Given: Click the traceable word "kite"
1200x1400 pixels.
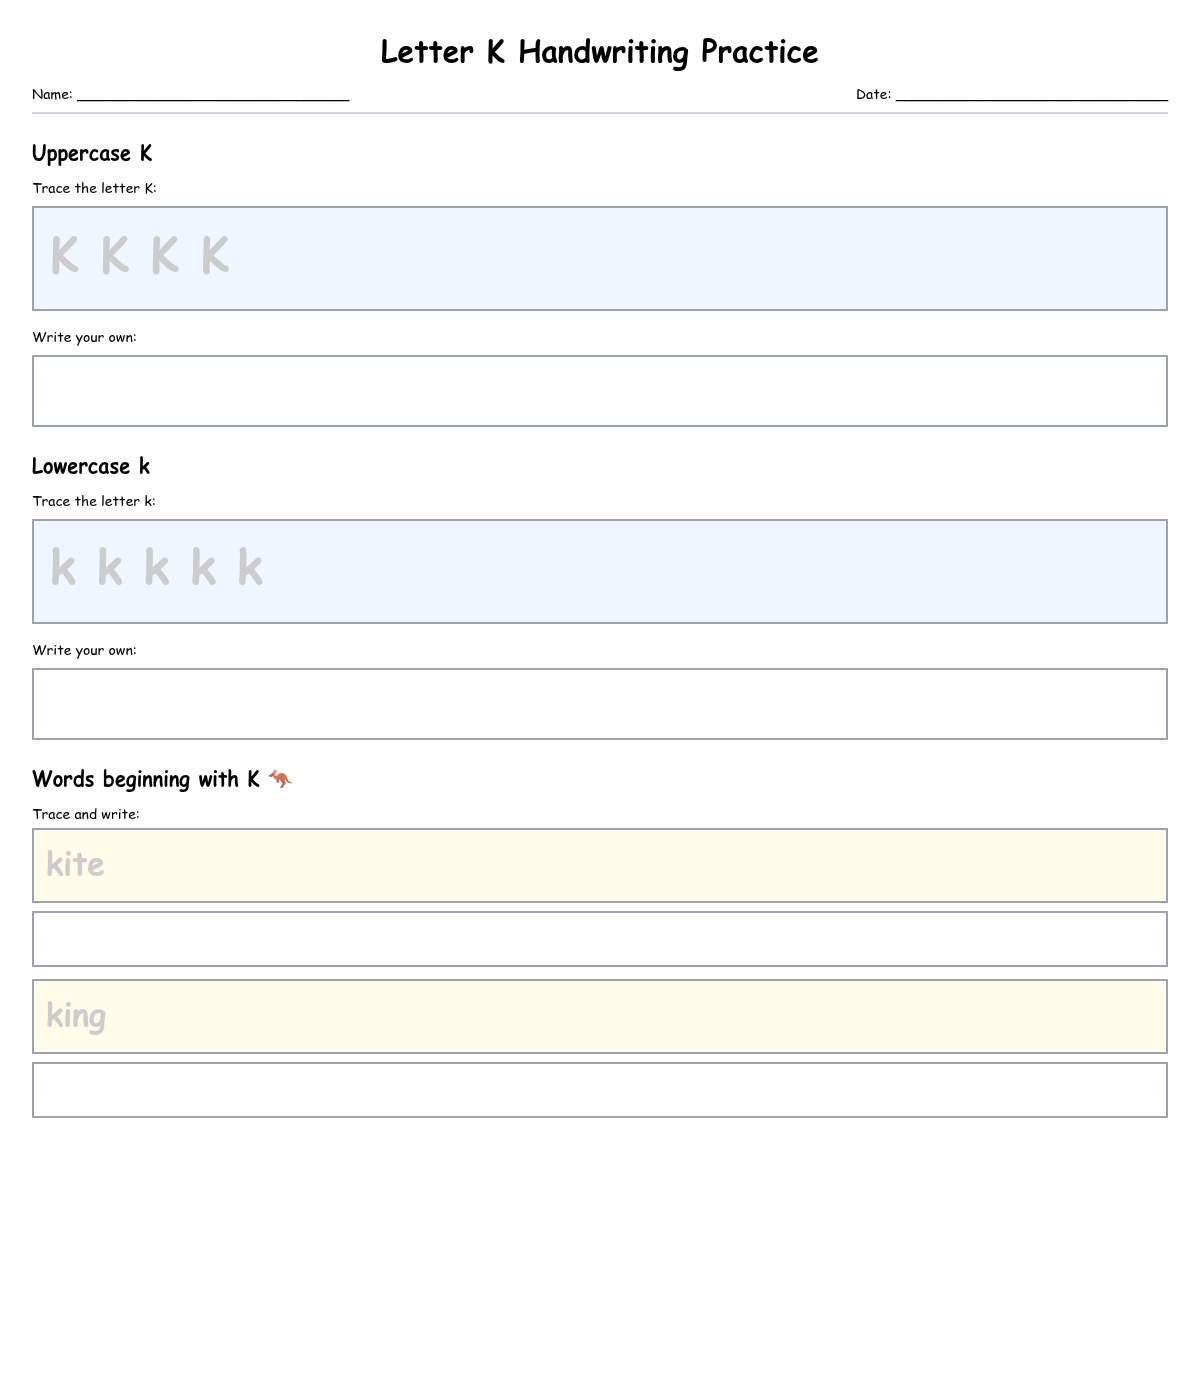Looking at the screenshot, I should coord(76,865).
